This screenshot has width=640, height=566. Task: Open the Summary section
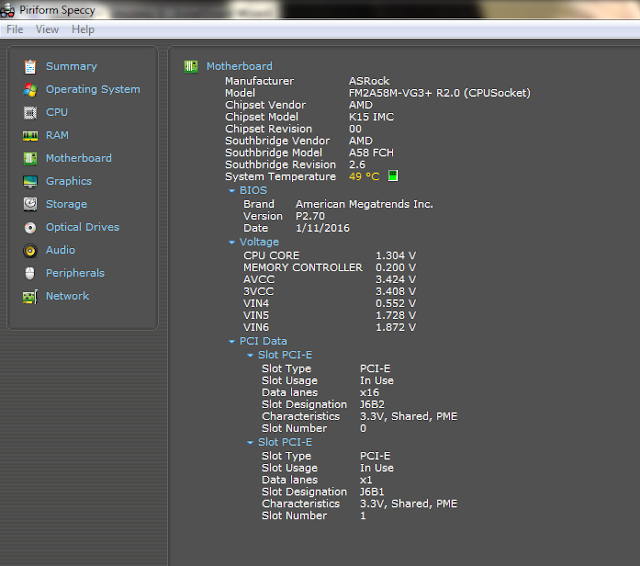click(x=71, y=67)
